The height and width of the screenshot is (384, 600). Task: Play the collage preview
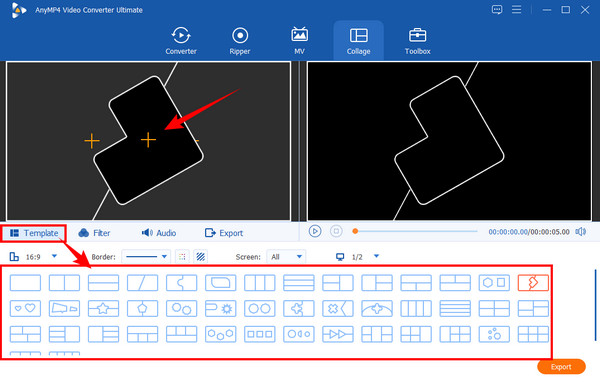coord(315,231)
